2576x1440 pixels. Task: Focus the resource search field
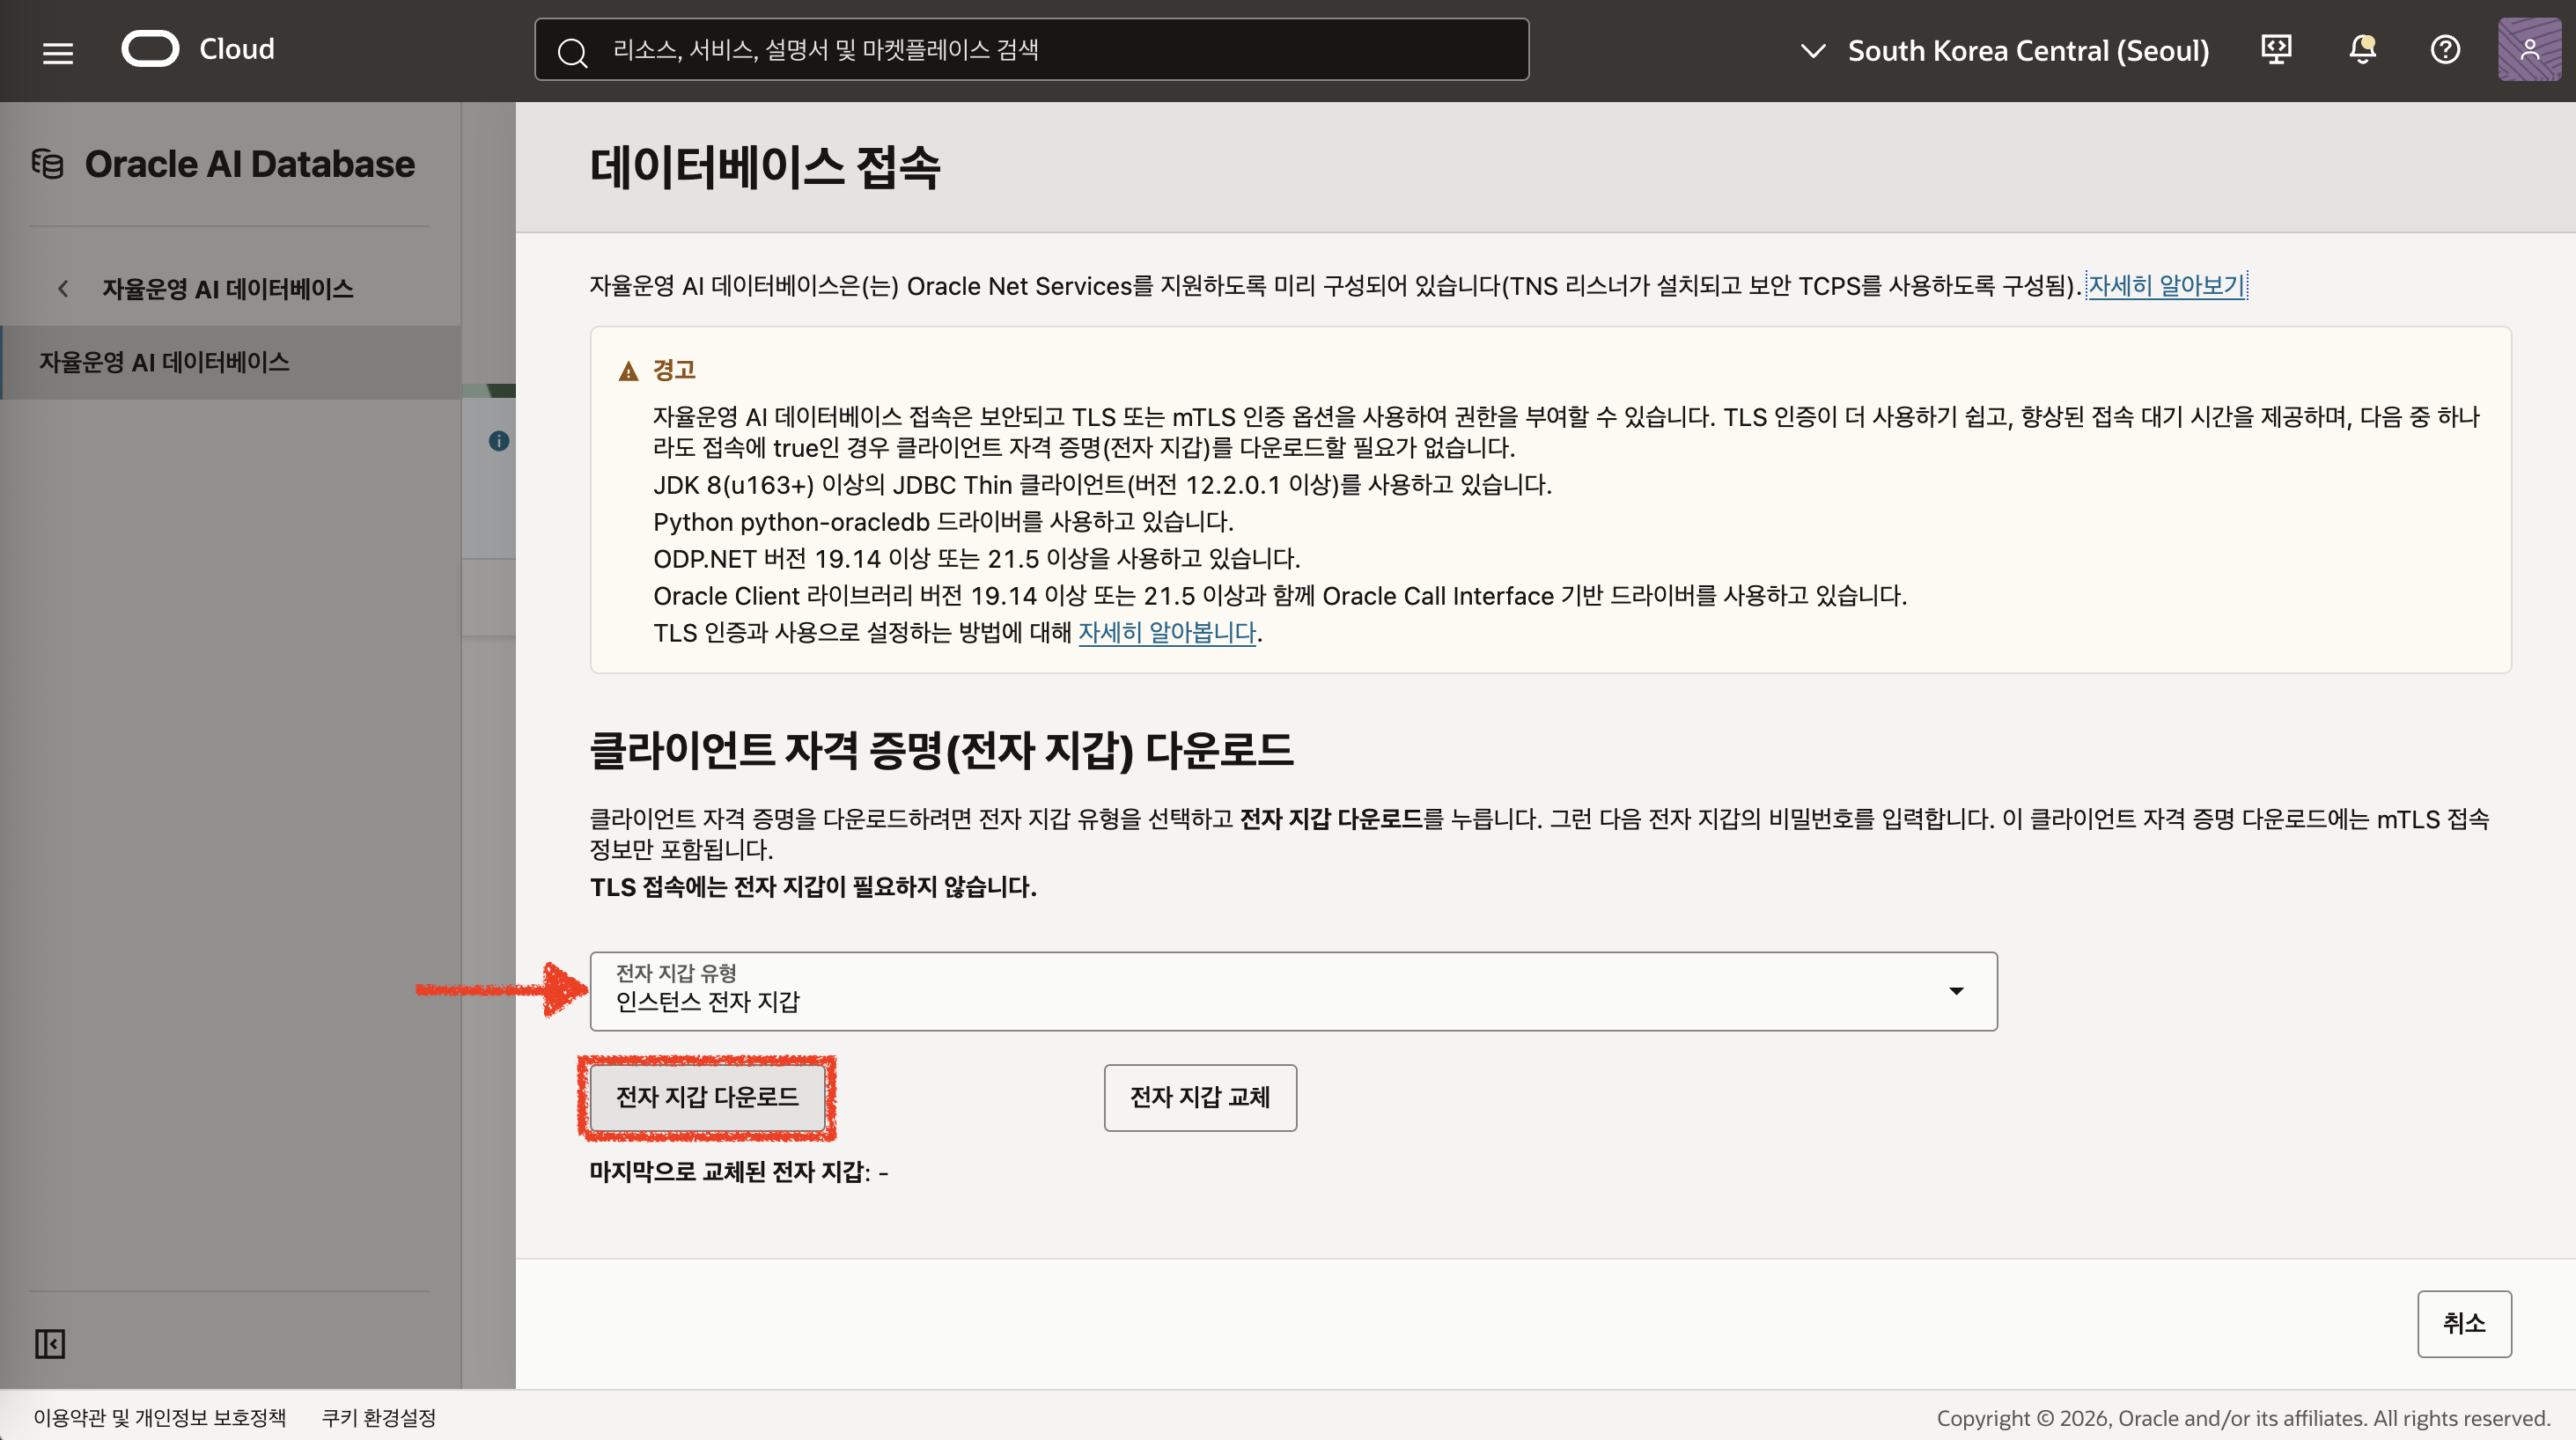coord(1031,49)
